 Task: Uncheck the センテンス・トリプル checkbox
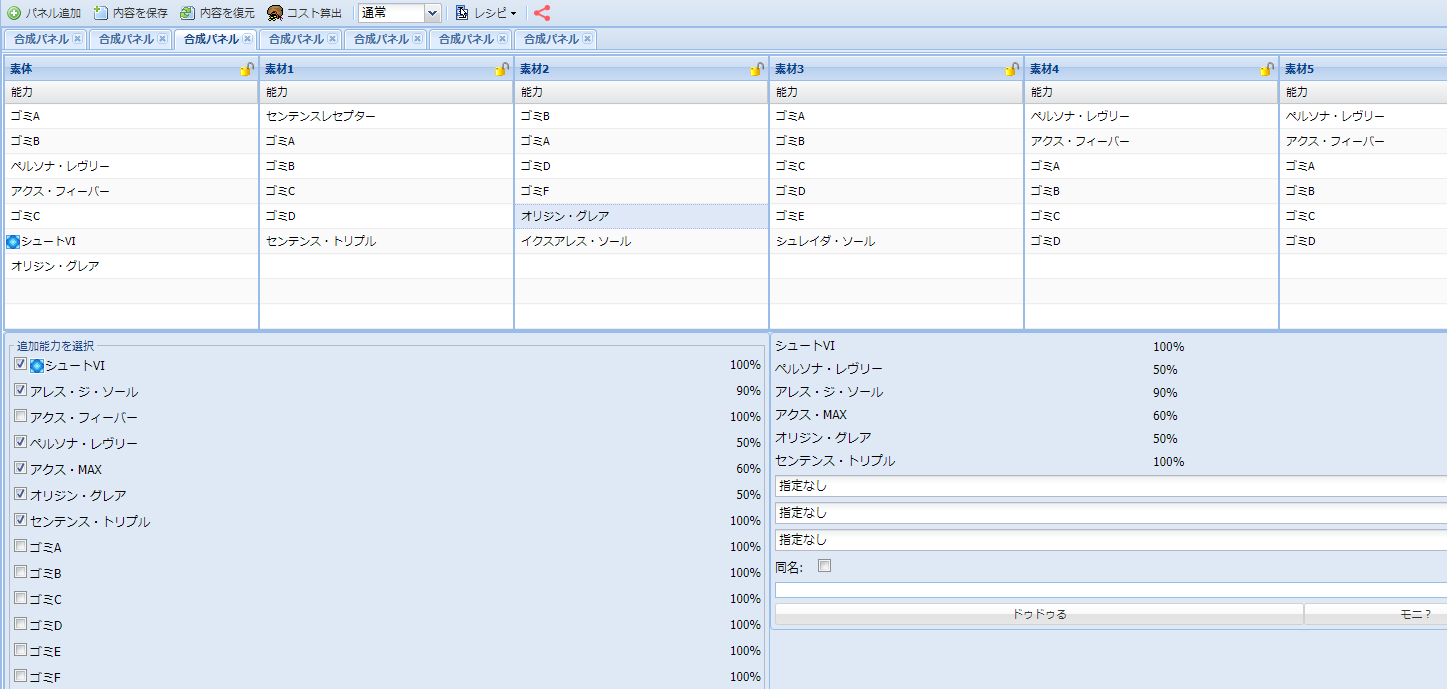tap(20, 521)
